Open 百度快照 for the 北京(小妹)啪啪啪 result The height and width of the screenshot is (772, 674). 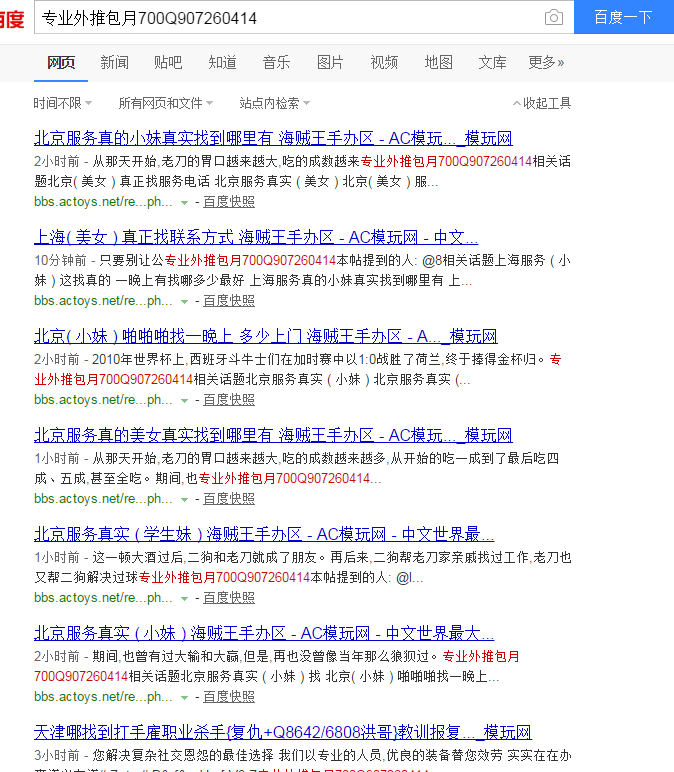click(229, 400)
